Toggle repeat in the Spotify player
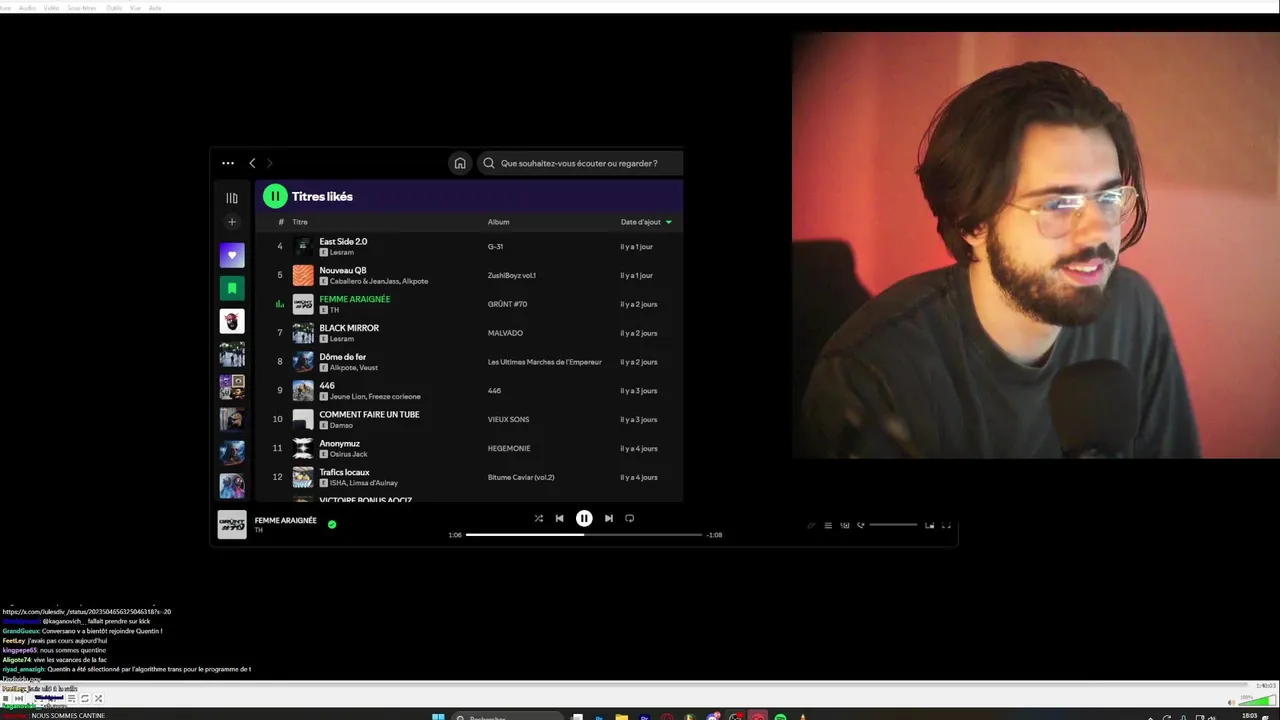The height and width of the screenshot is (720, 1280). [x=629, y=518]
